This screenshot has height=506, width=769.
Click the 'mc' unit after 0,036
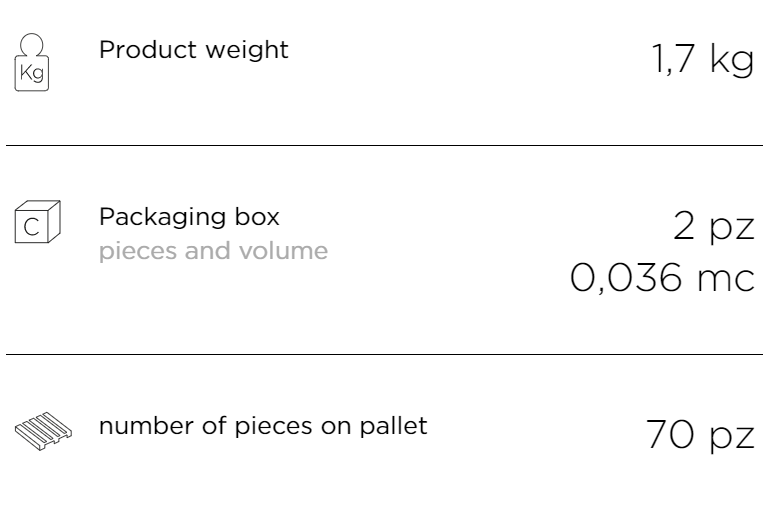pyautogui.click(x=726, y=280)
